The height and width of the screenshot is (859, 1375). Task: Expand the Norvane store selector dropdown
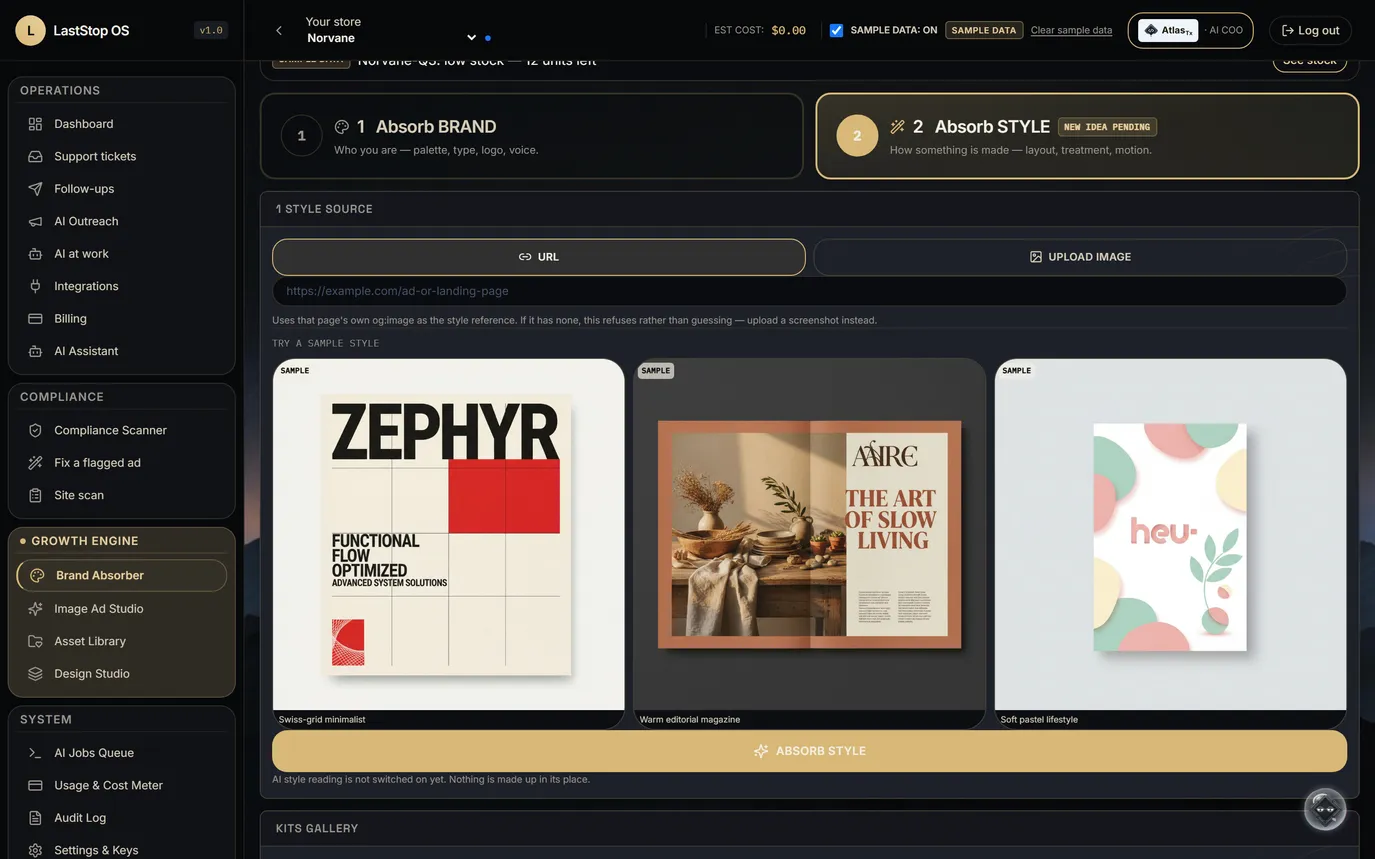click(391, 38)
